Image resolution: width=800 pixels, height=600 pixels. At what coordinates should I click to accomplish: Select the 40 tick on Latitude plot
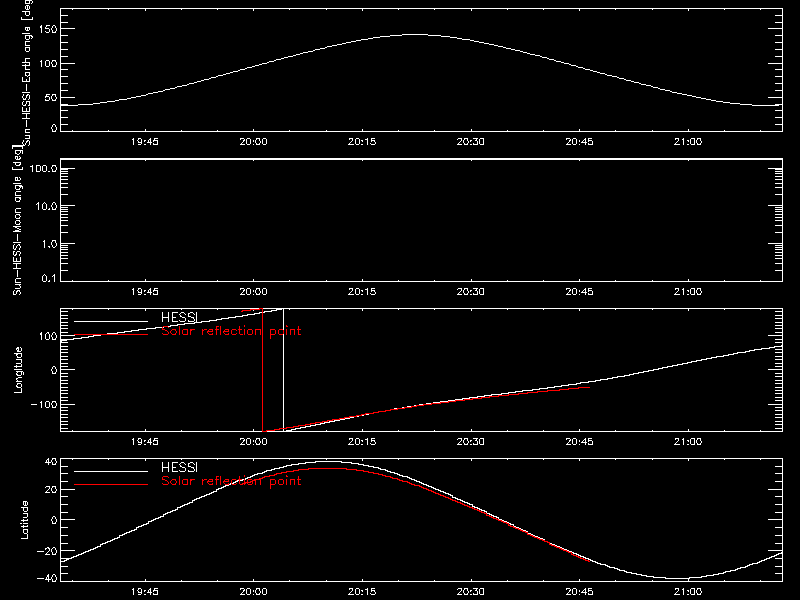[51, 462]
